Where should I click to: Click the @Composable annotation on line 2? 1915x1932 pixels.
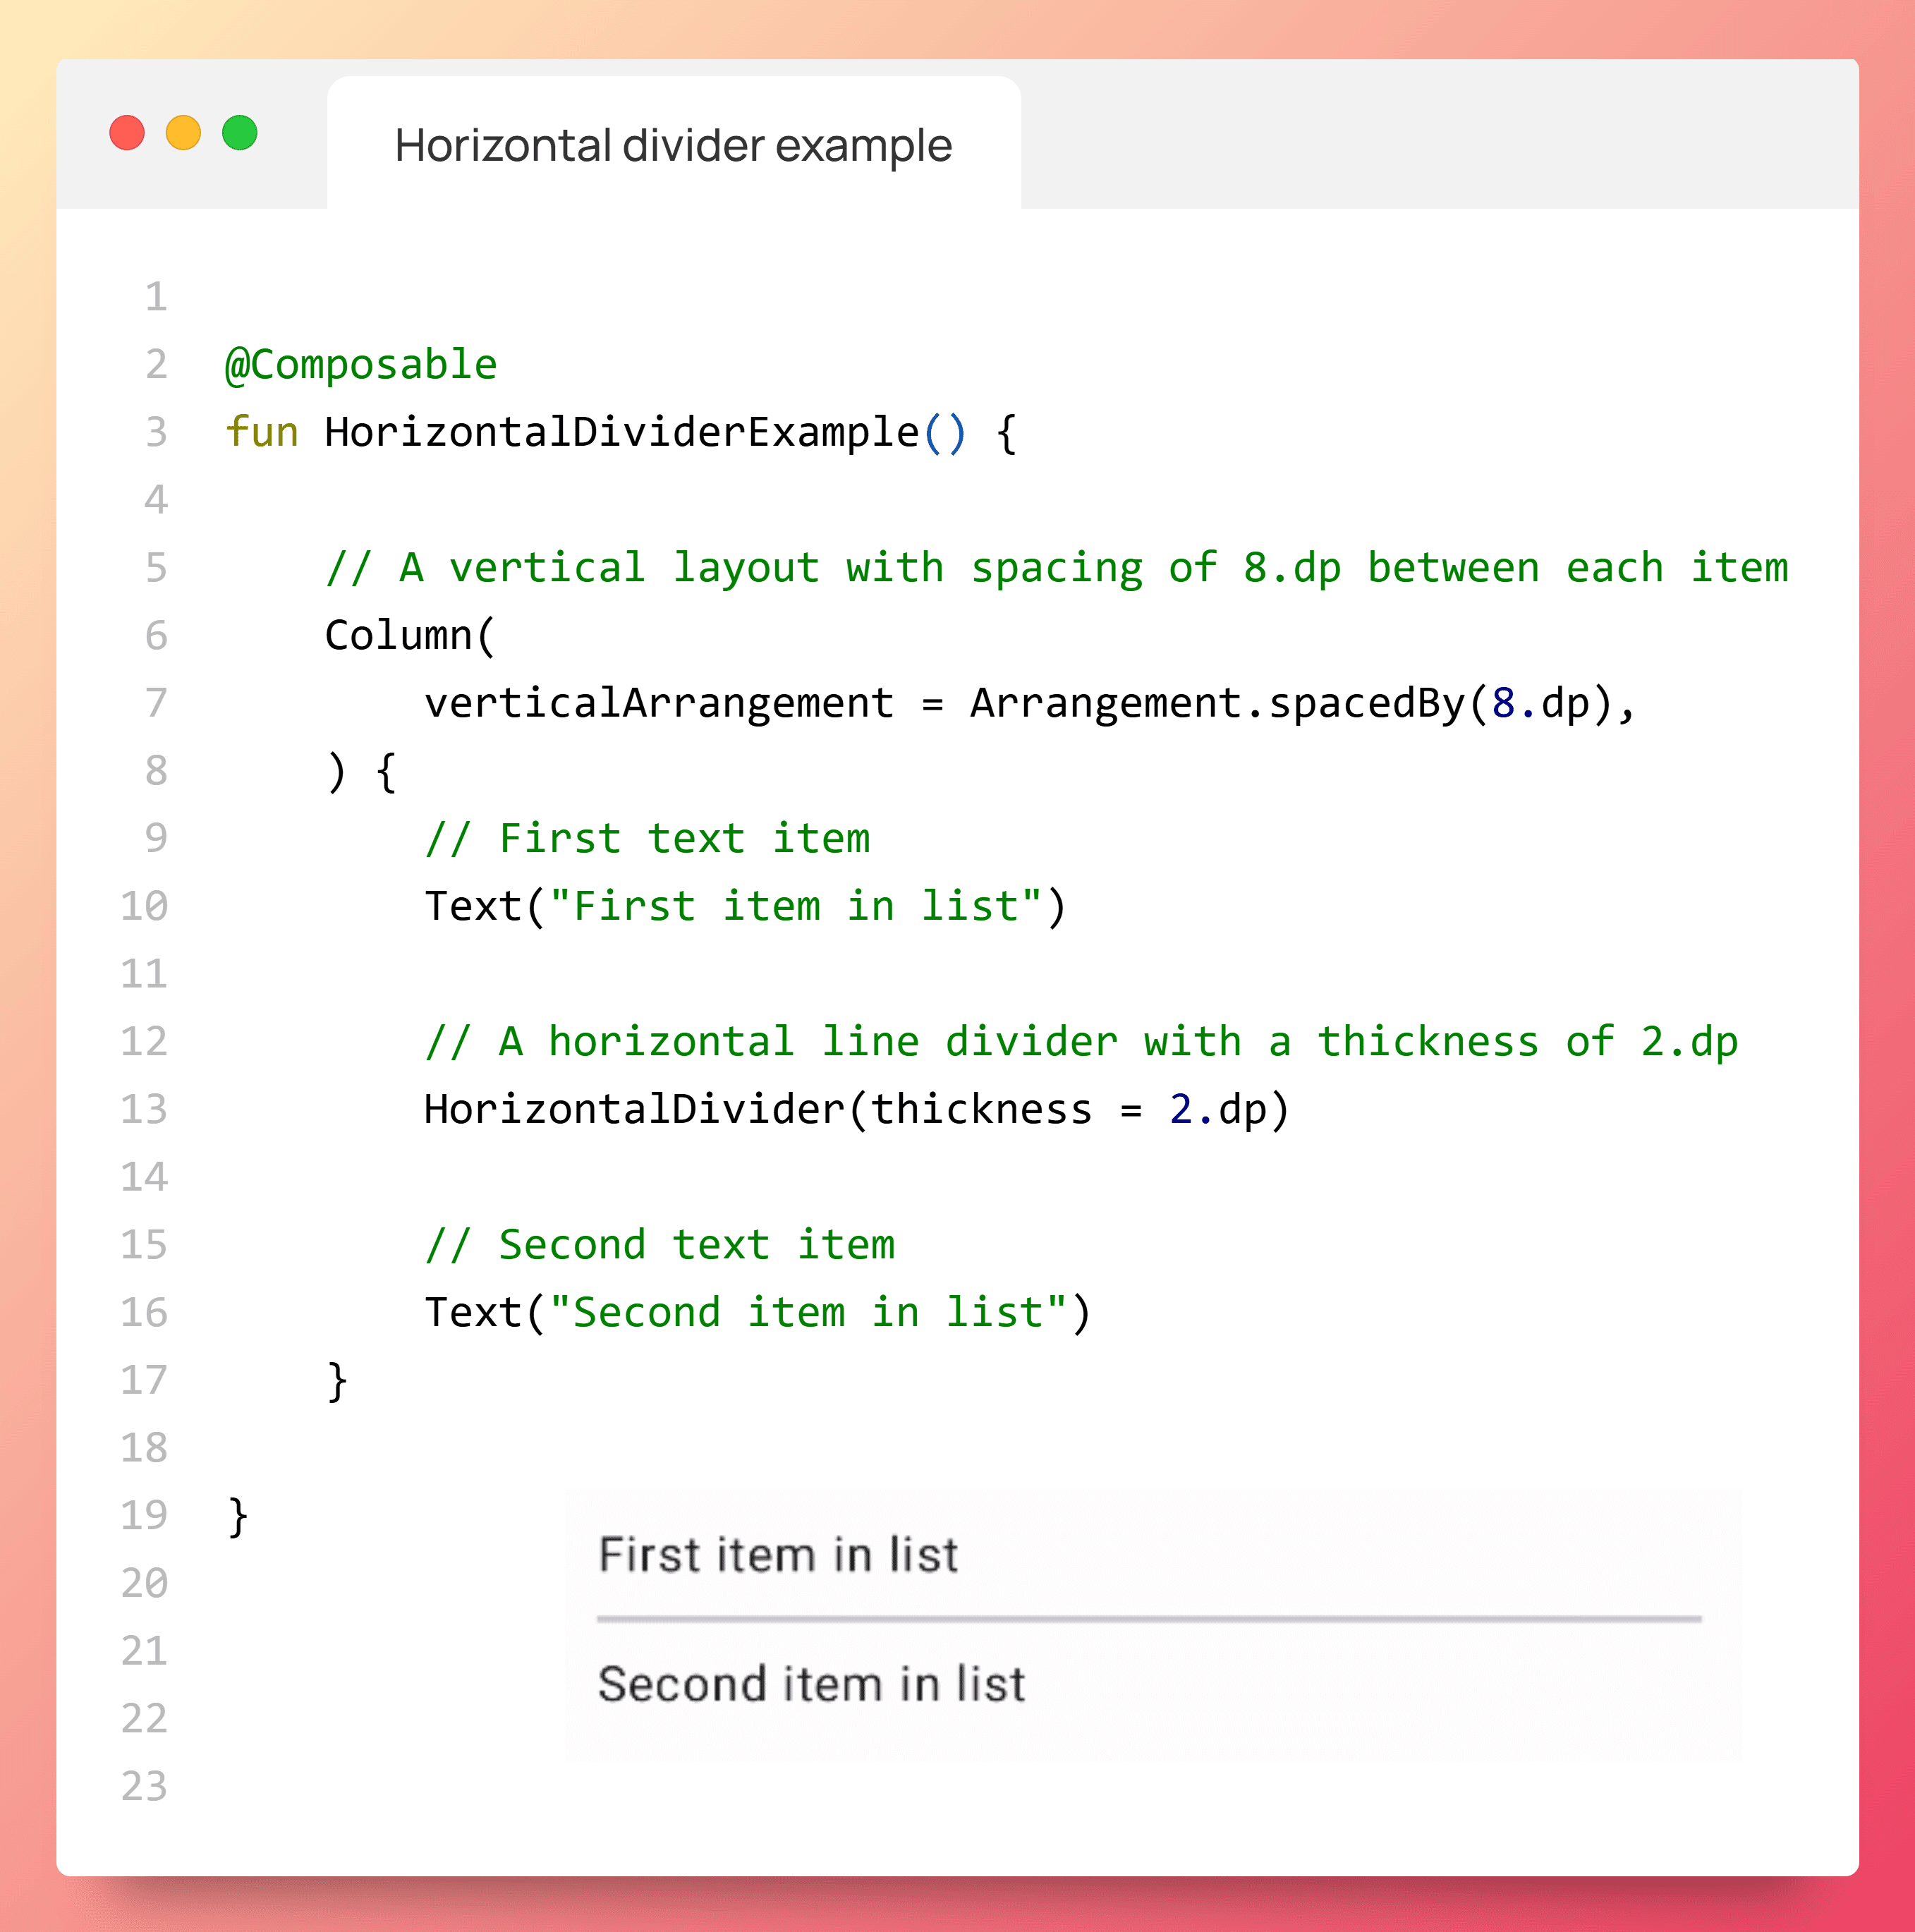(361, 365)
